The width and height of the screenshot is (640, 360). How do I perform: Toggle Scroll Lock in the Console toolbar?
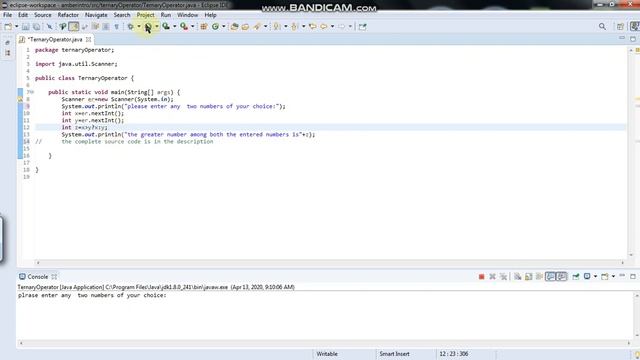(529, 277)
